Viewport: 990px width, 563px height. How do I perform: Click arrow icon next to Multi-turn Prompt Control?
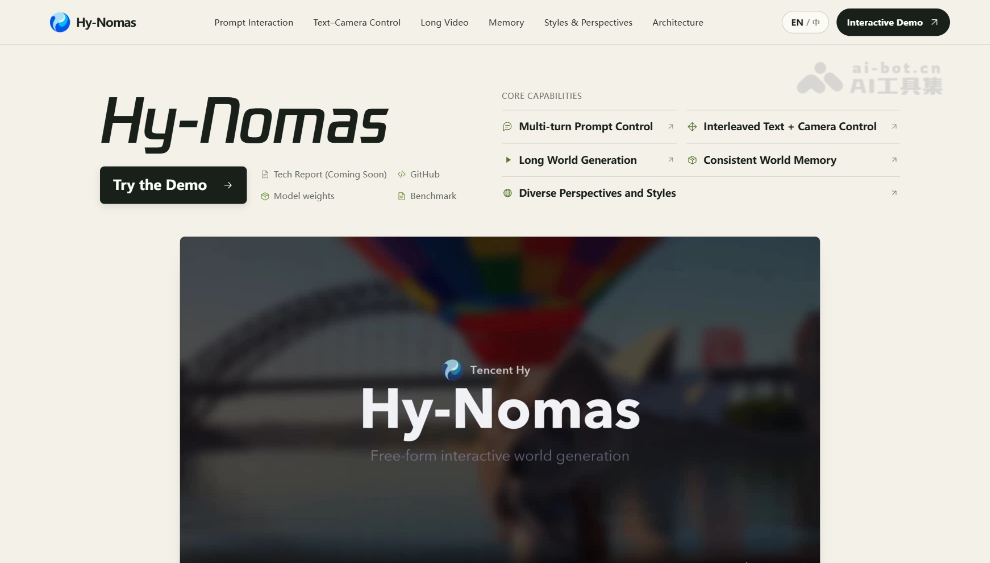pyautogui.click(x=671, y=126)
